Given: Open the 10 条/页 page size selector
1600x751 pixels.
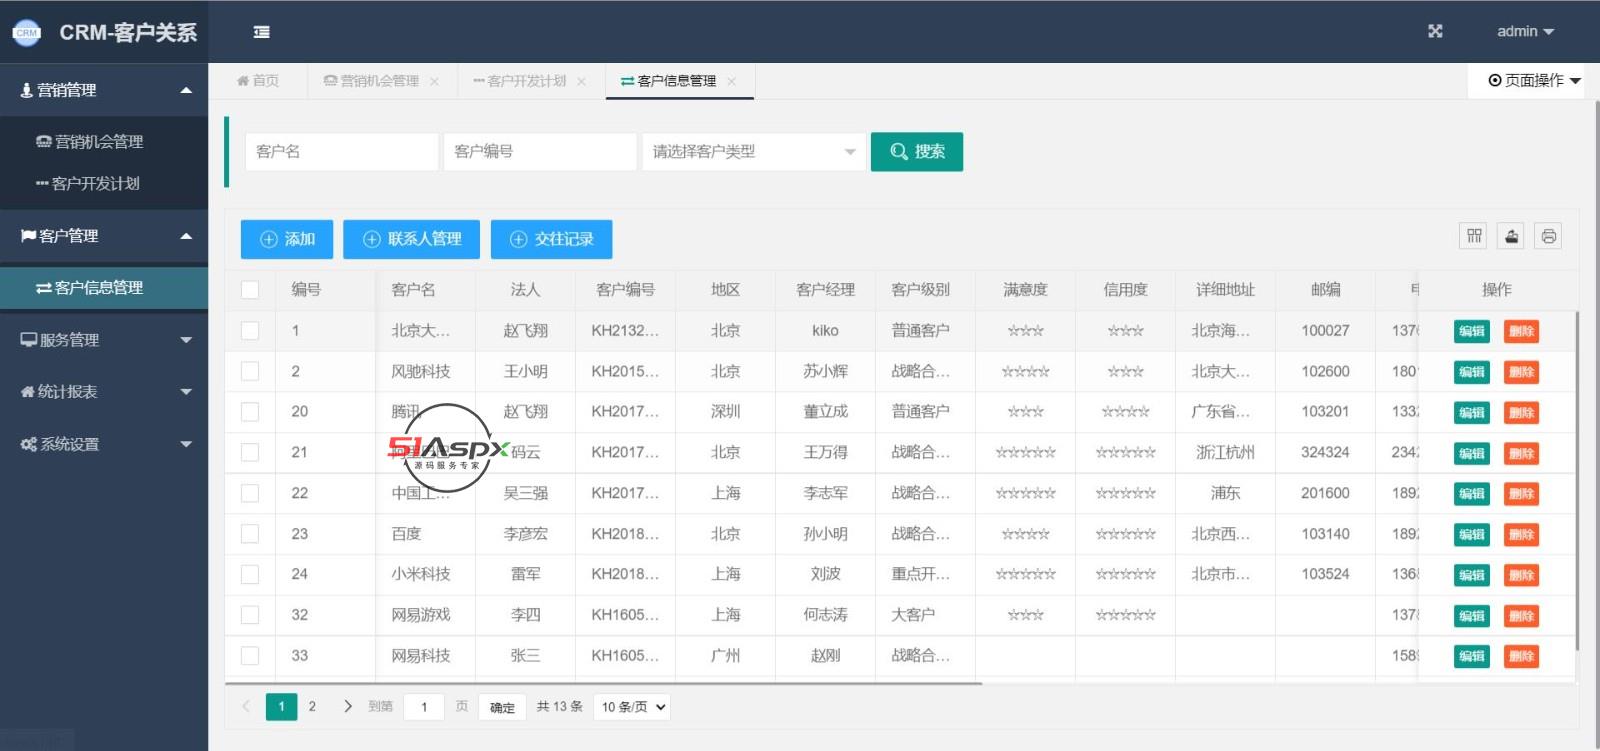Looking at the screenshot, I should point(632,707).
